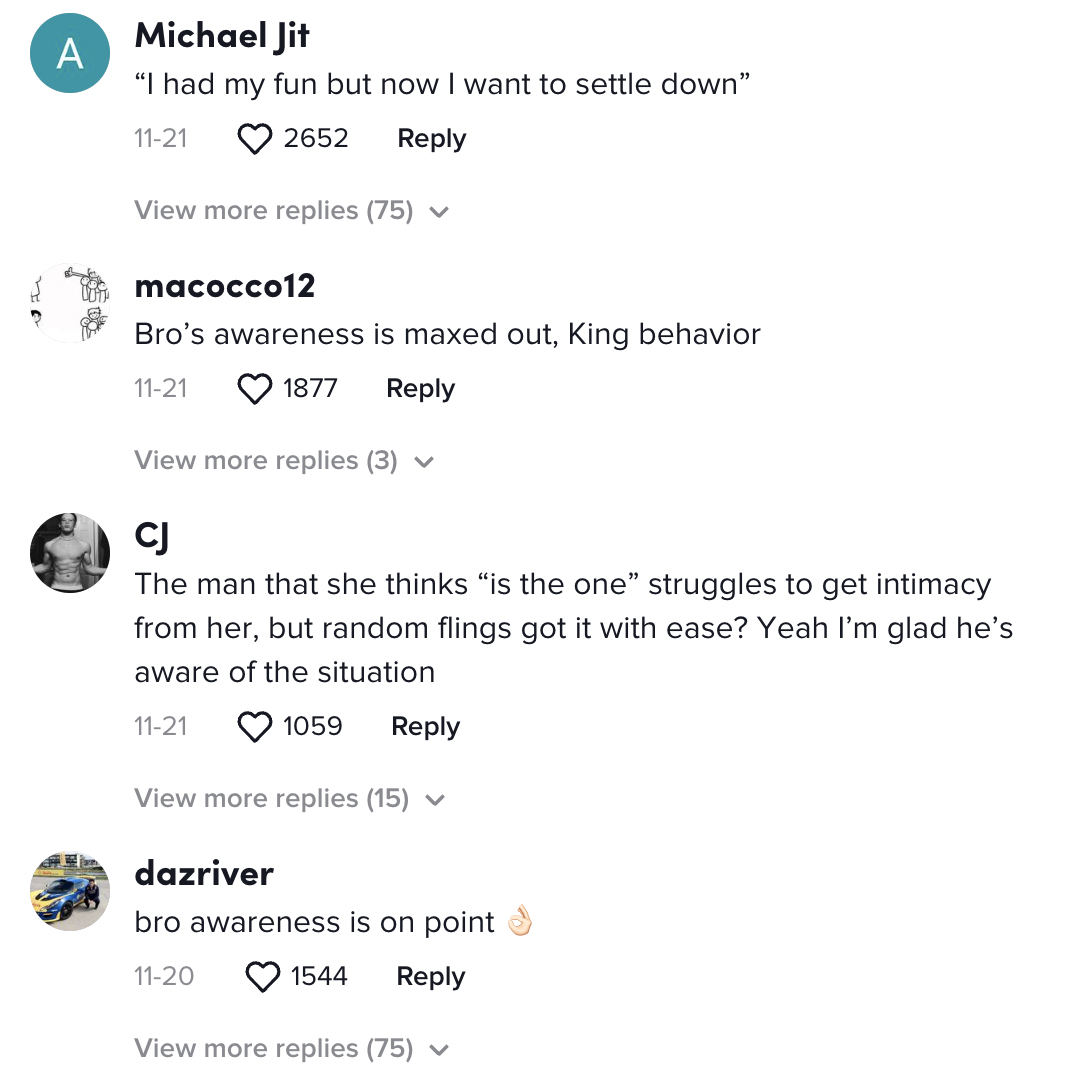View CJ's black-and-white profile photo
The image size is (1092, 1078).
click(70, 553)
